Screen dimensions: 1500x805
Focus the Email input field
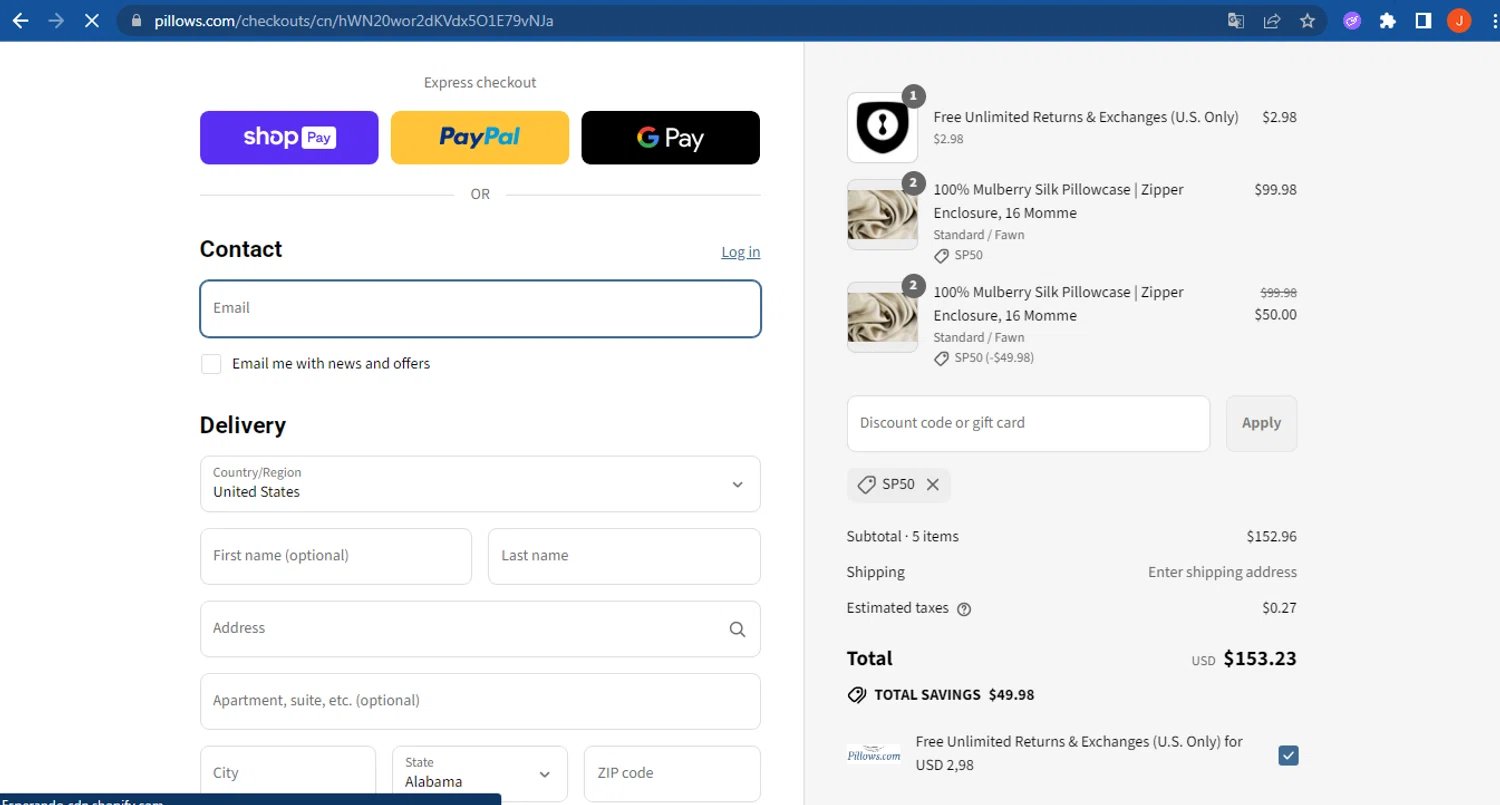click(480, 308)
